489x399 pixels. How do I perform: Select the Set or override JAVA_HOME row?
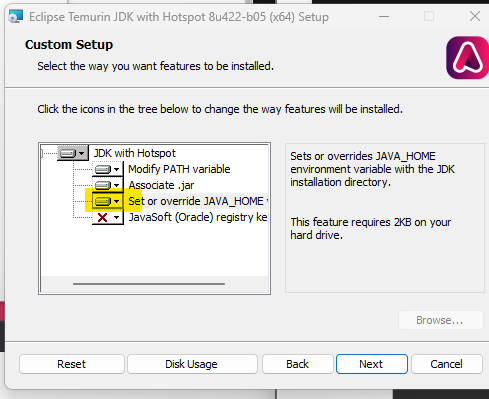pos(198,201)
